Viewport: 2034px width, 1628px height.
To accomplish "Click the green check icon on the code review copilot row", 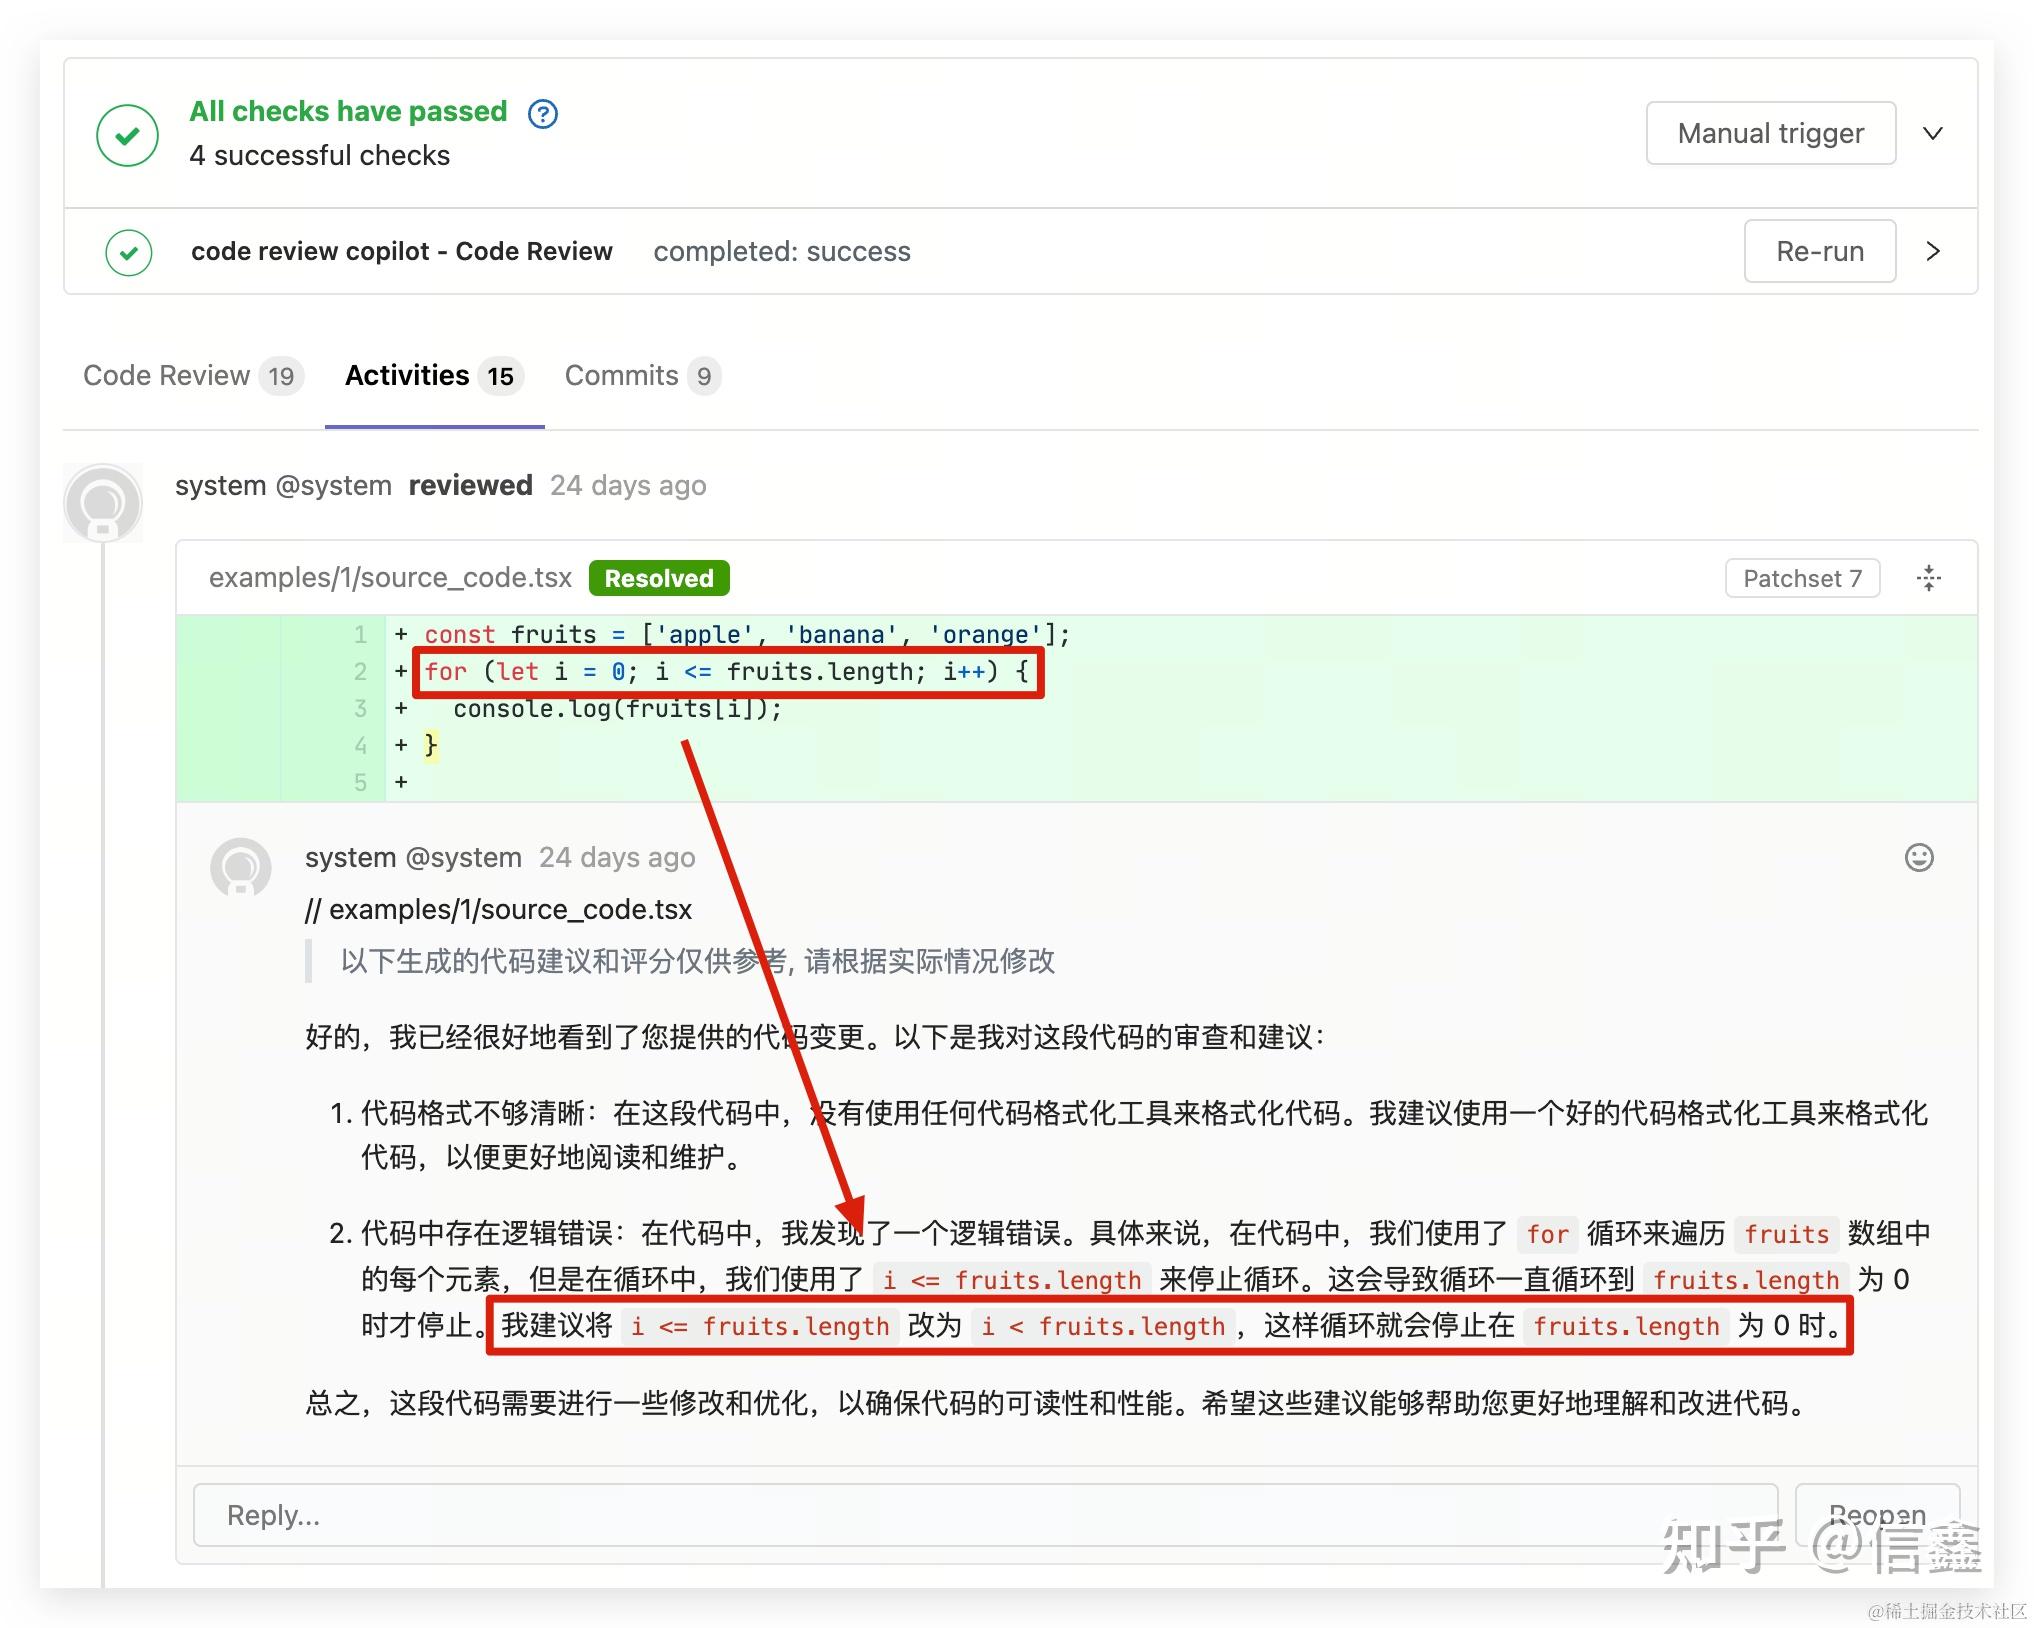I will pos(128,251).
